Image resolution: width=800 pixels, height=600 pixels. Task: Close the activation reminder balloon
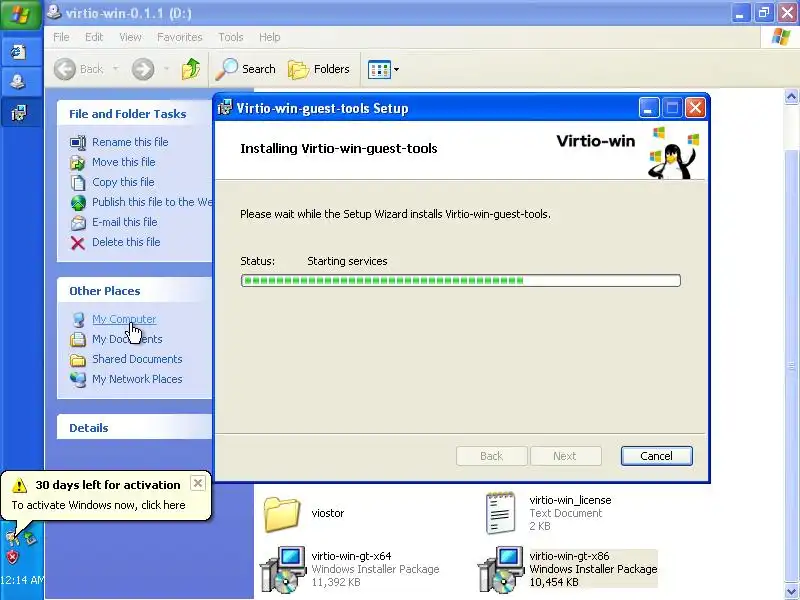[x=198, y=483]
